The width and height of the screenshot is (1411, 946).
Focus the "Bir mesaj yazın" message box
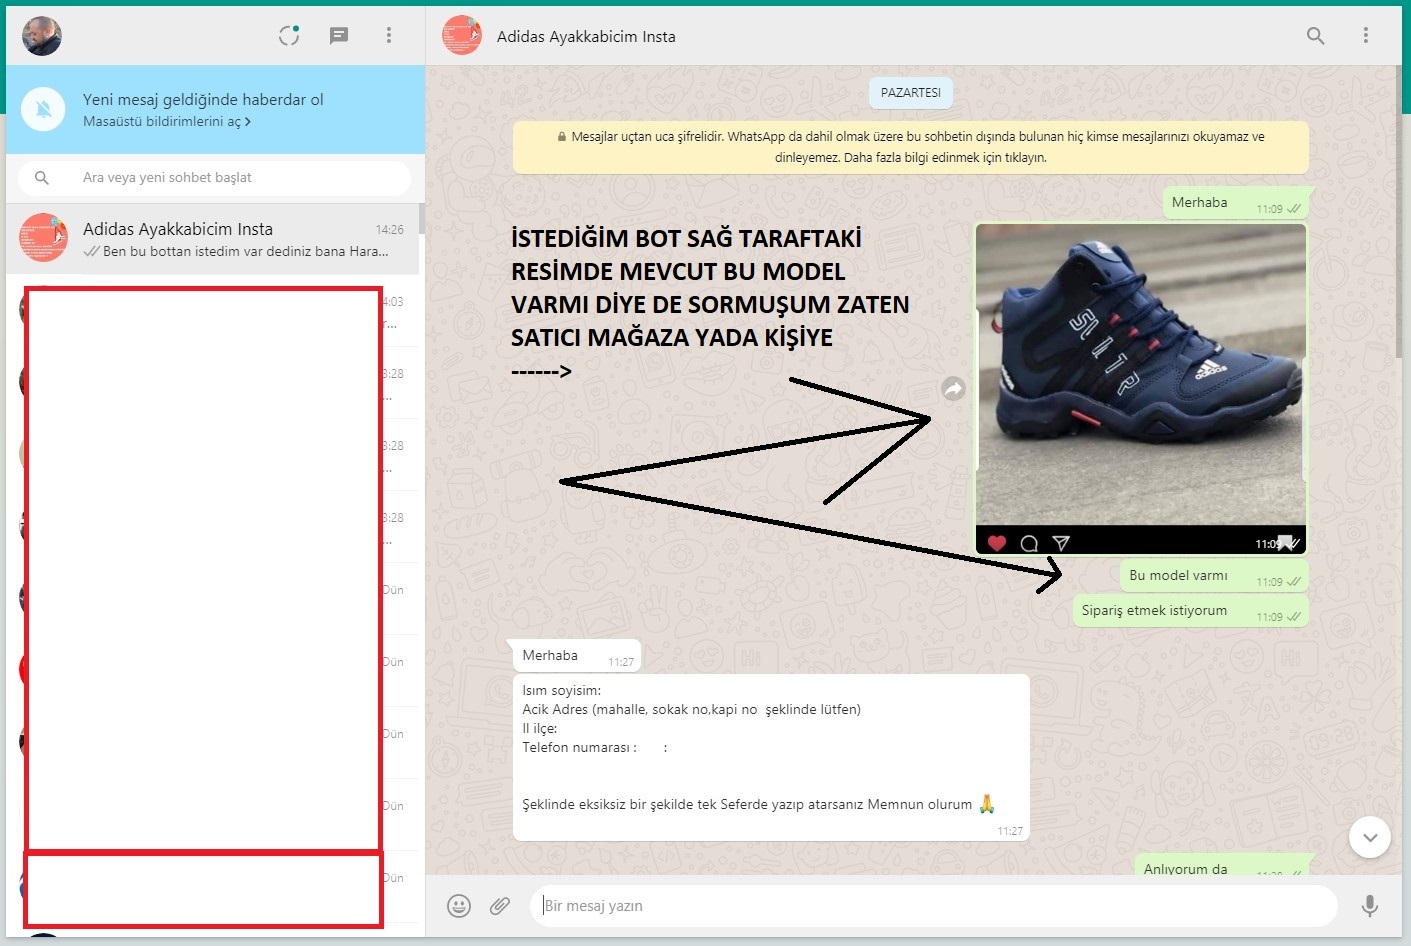934,906
